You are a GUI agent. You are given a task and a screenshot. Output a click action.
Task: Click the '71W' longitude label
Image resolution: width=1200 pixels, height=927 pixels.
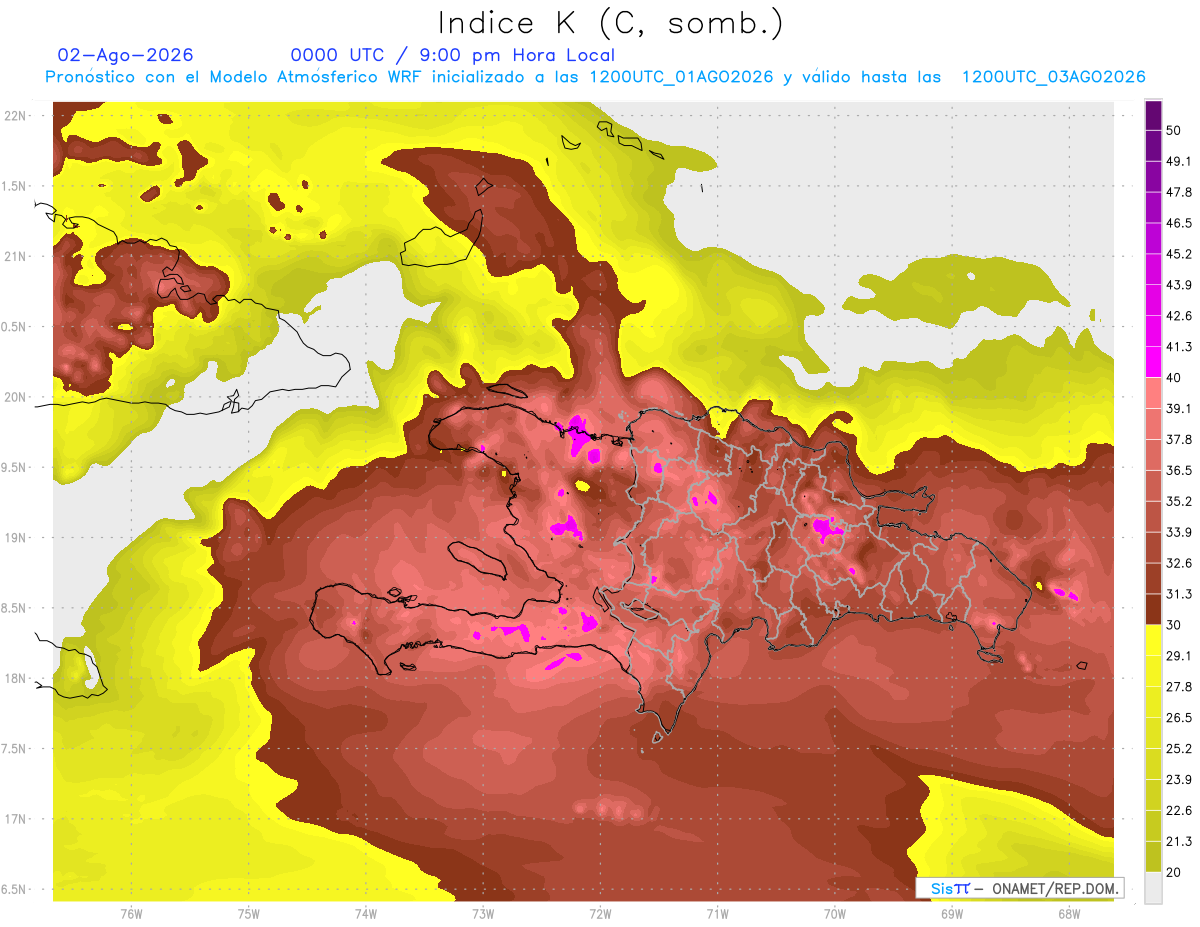(x=717, y=913)
